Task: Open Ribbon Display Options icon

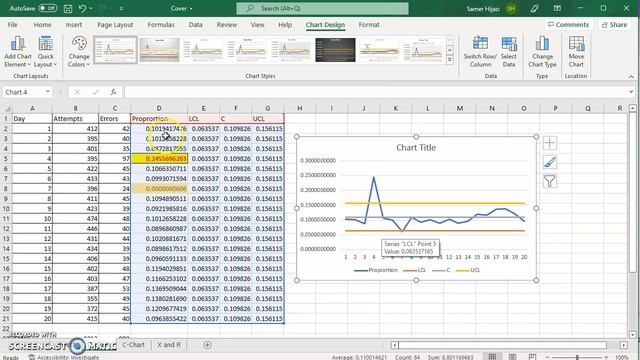Action: coord(557,9)
